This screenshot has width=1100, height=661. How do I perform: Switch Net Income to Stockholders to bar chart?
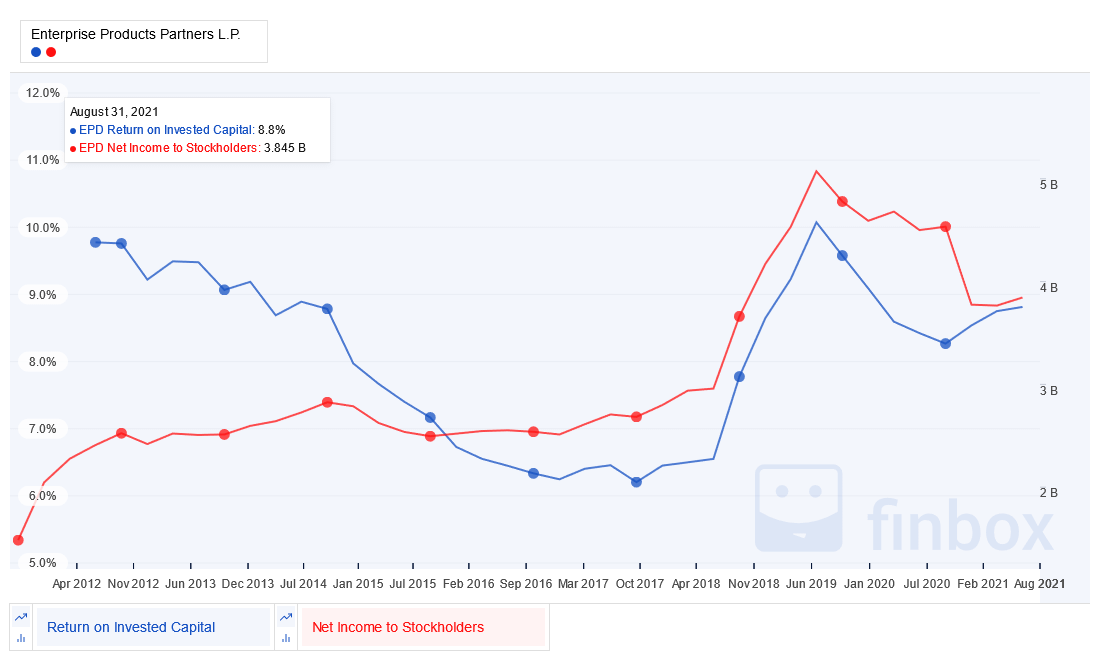coord(286,638)
